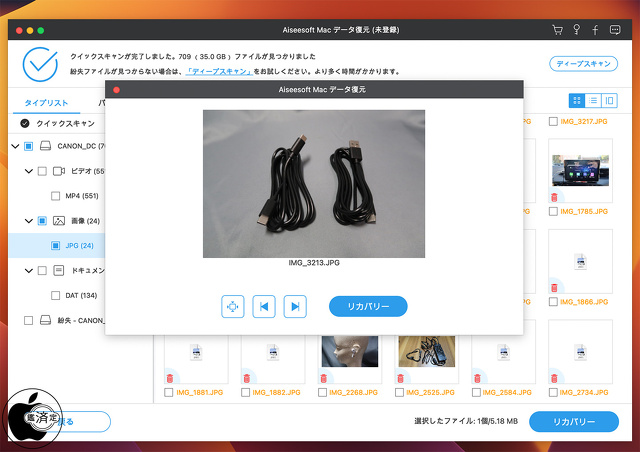Check the IMG_1882.JPG checkbox
The height and width of the screenshot is (452, 640).
pos(245,392)
